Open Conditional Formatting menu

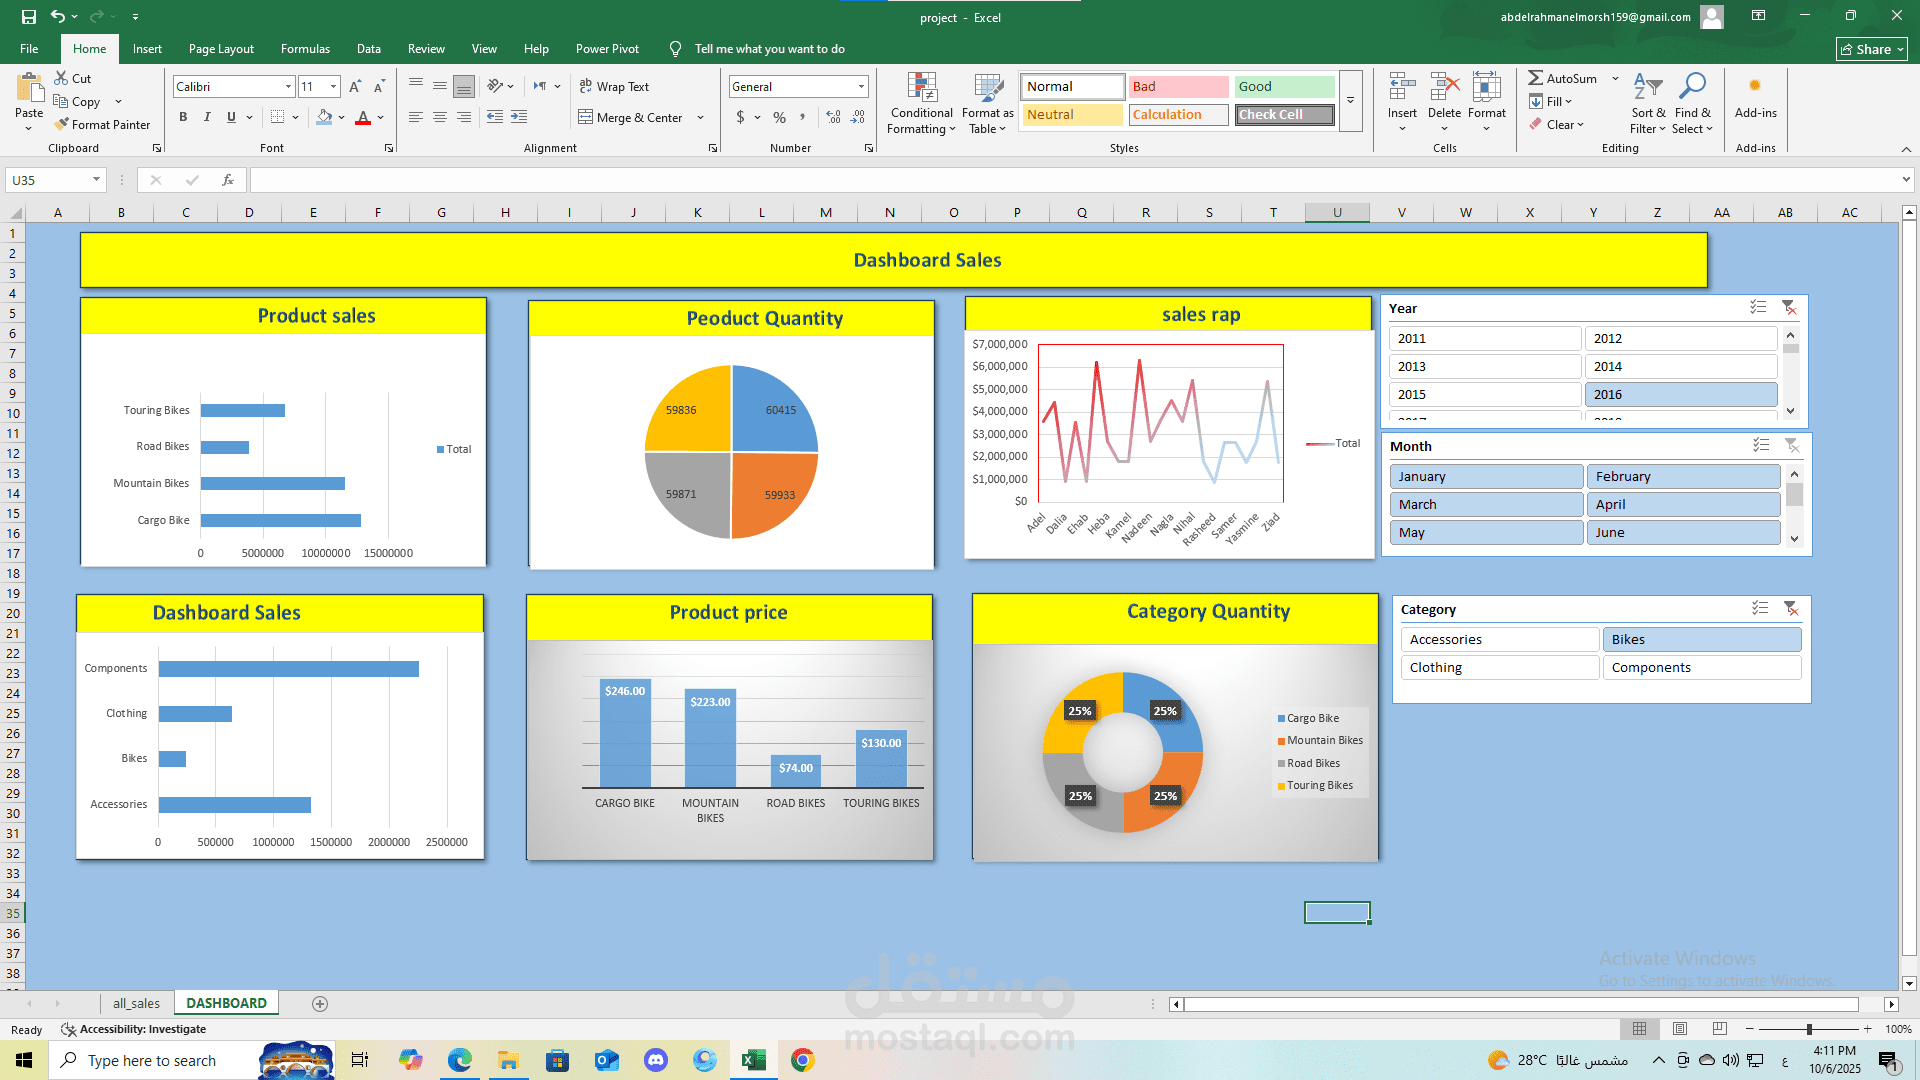(x=921, y=103)
